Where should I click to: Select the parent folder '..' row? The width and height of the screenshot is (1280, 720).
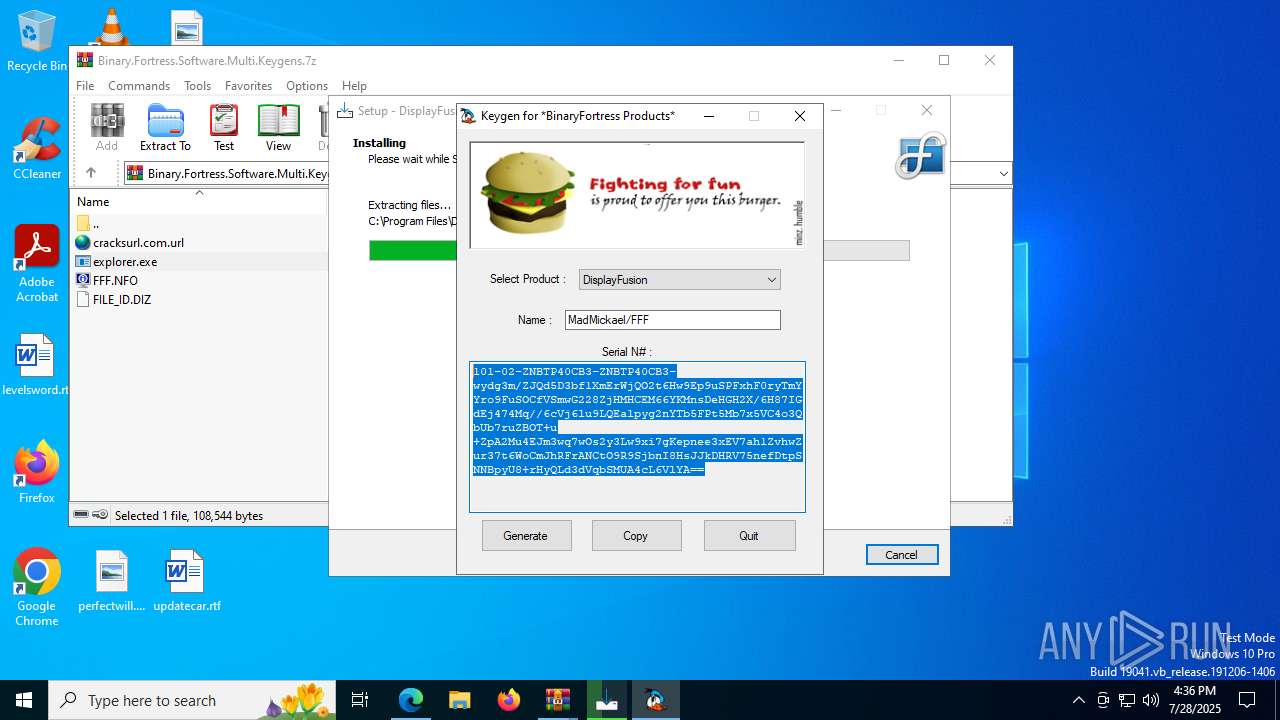(x=96, y=224)
